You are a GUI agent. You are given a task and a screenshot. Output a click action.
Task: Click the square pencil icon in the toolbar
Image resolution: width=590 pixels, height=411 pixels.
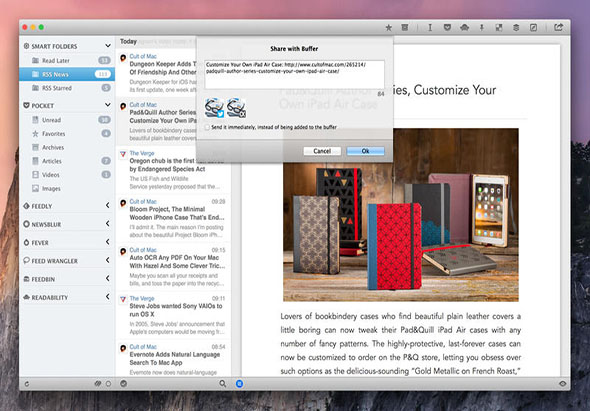point(534,27)
